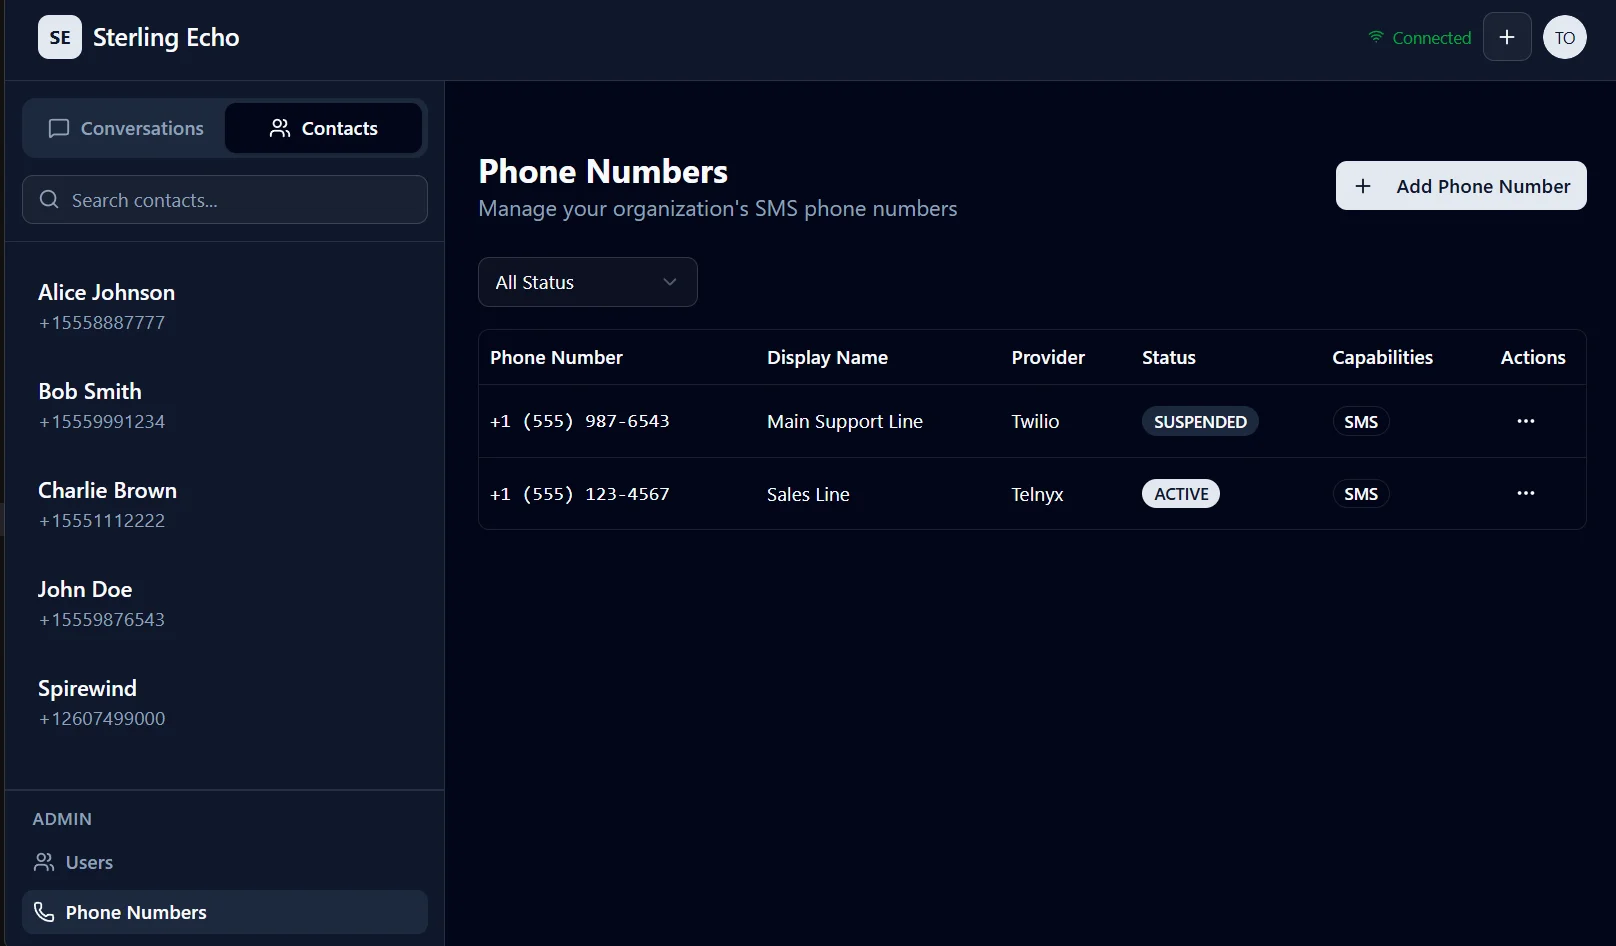Open actions menu for Sales Line
The height and width of the screenshot is (946, 1616).
[x=1525, y=493]
